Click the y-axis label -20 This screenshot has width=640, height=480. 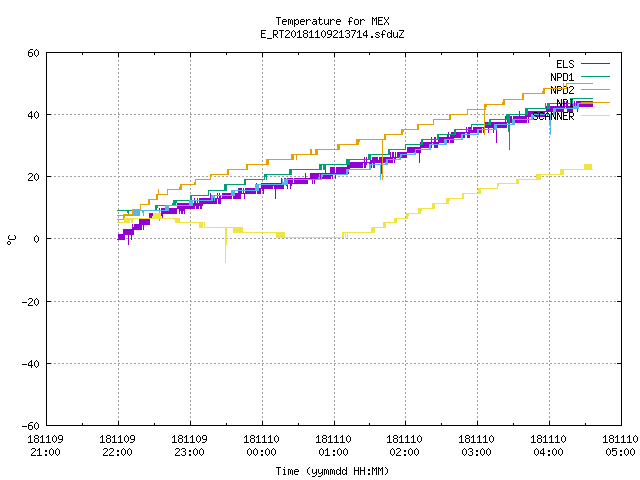pyautogui.click(x=31, y=302)
